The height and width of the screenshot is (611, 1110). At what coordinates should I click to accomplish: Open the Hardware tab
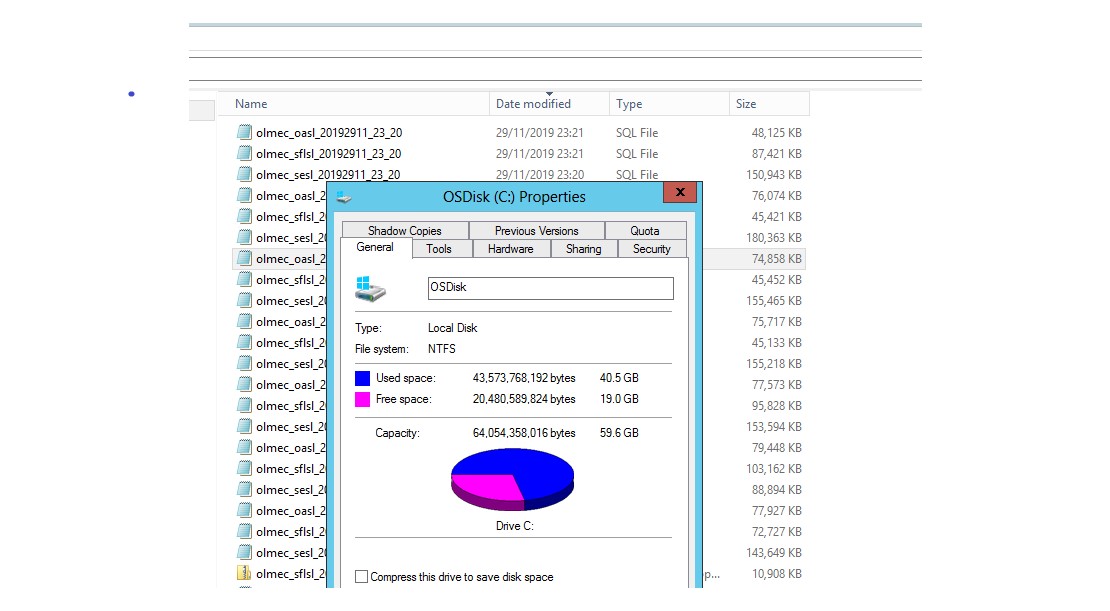point(510,249)
